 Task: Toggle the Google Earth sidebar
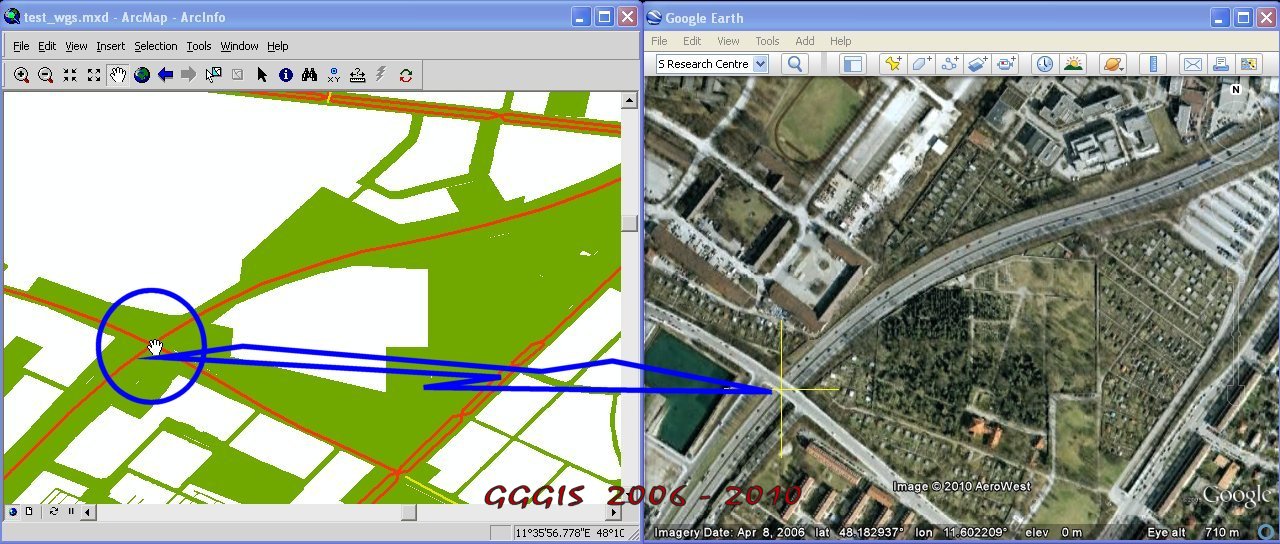pyautogui.click(x=852, y=64)
